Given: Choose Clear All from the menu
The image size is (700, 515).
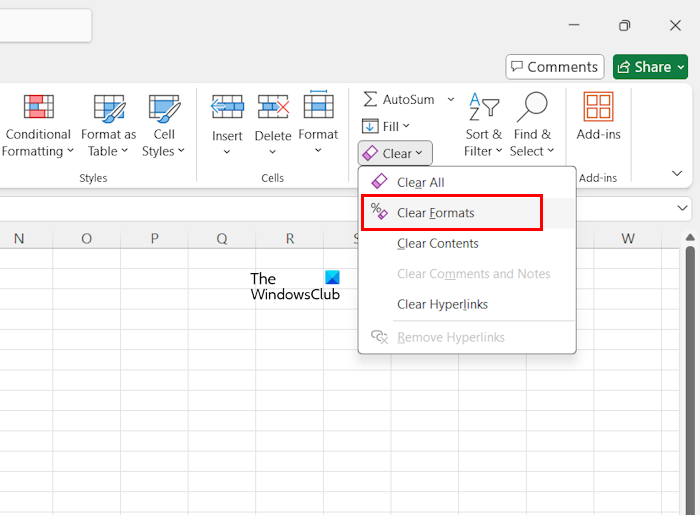Looking at the screenshot, I should (x=467, y=183).
